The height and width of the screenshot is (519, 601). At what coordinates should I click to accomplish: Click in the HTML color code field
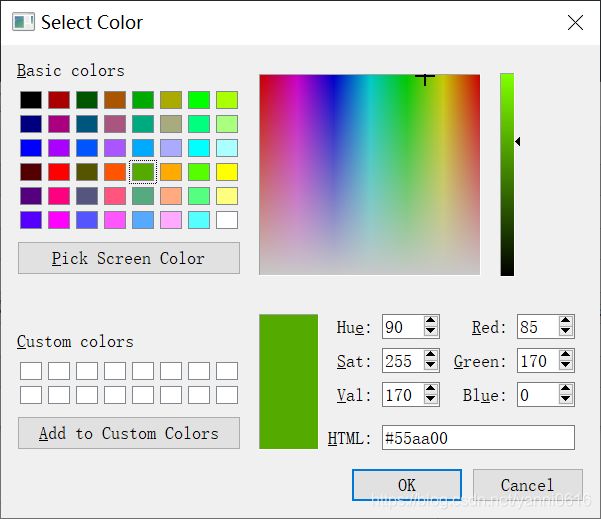point(478,437)
